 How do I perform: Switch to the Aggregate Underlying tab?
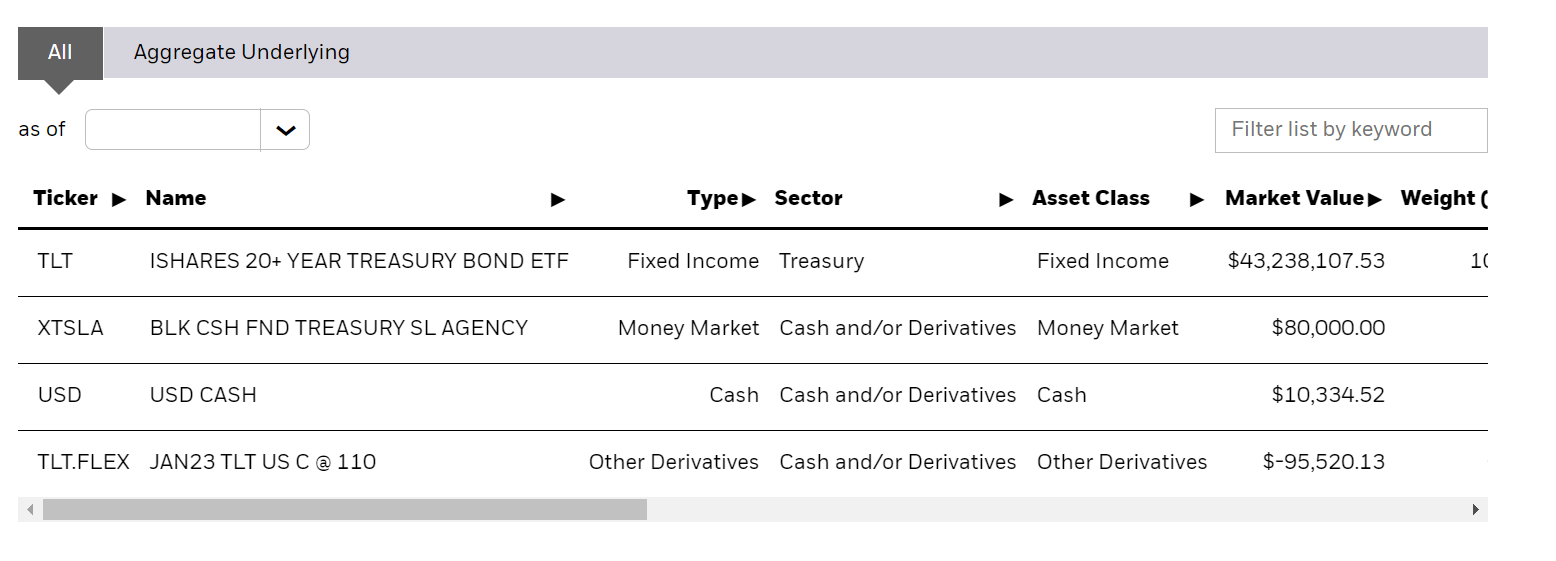click(241, 52)
